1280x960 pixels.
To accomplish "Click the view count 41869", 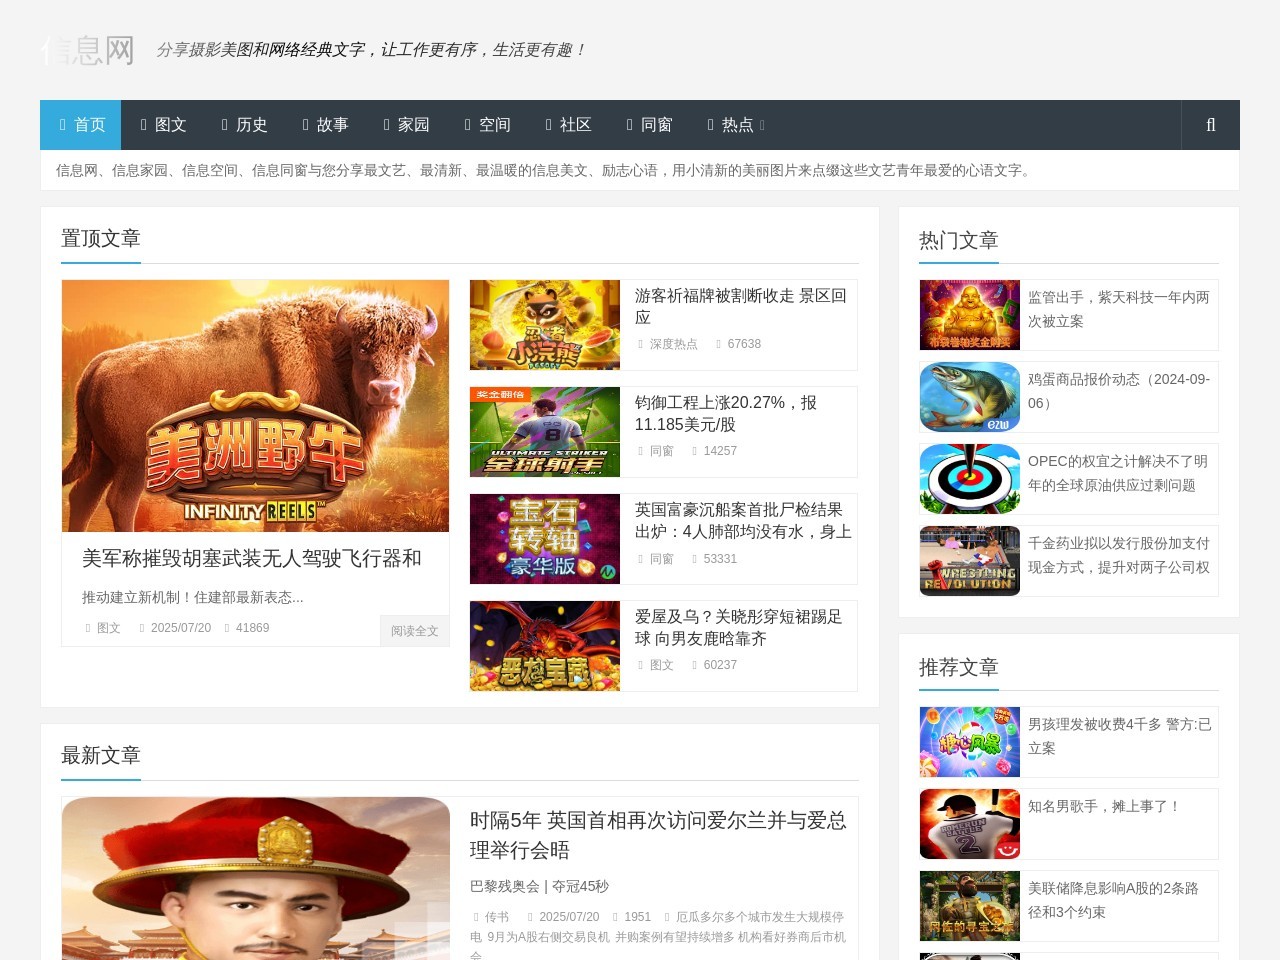I will (252, 628).
